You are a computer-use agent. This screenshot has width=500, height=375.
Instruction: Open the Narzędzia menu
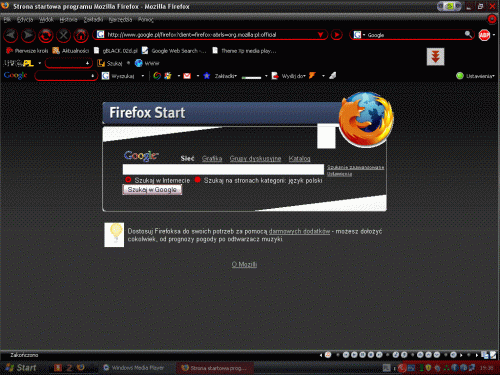click(x=120, y=20)
